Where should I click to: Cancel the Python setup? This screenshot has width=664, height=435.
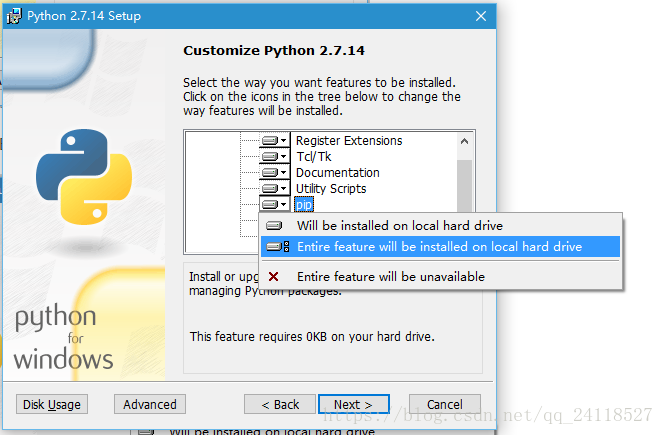coord(445,404)
